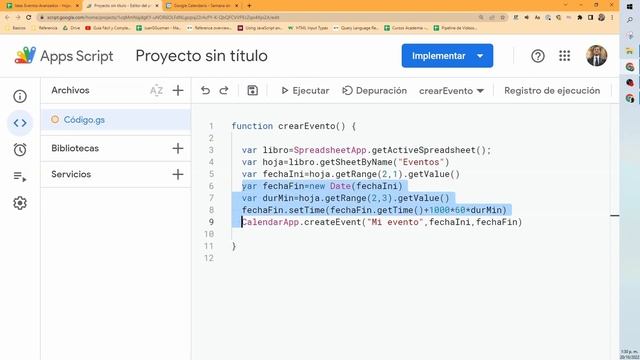Click line number 9 in gutter
This screenshot has height=360, width=640.
pos(211,222)
